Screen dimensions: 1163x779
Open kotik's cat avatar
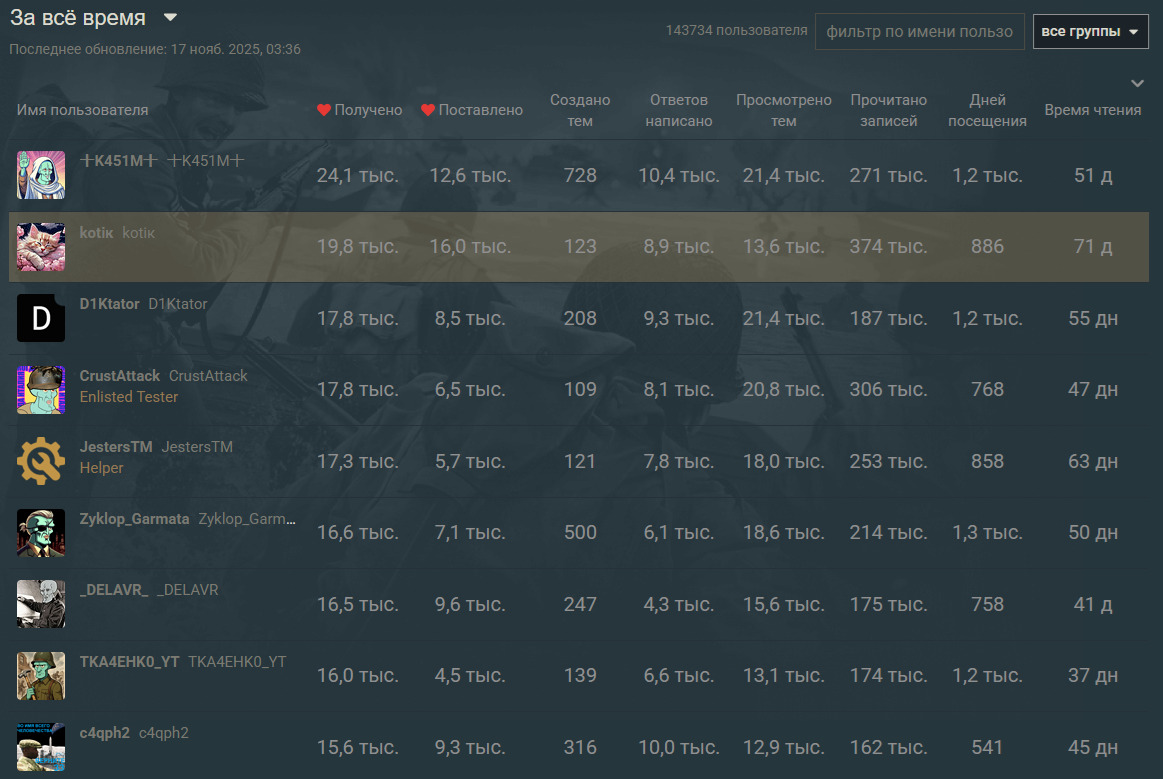pos(41,247)
